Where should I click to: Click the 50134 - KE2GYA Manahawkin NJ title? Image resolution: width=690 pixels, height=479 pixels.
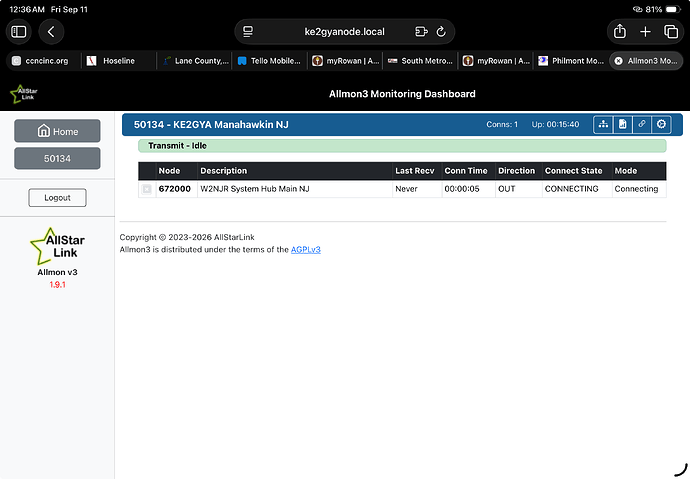point(211,124)
